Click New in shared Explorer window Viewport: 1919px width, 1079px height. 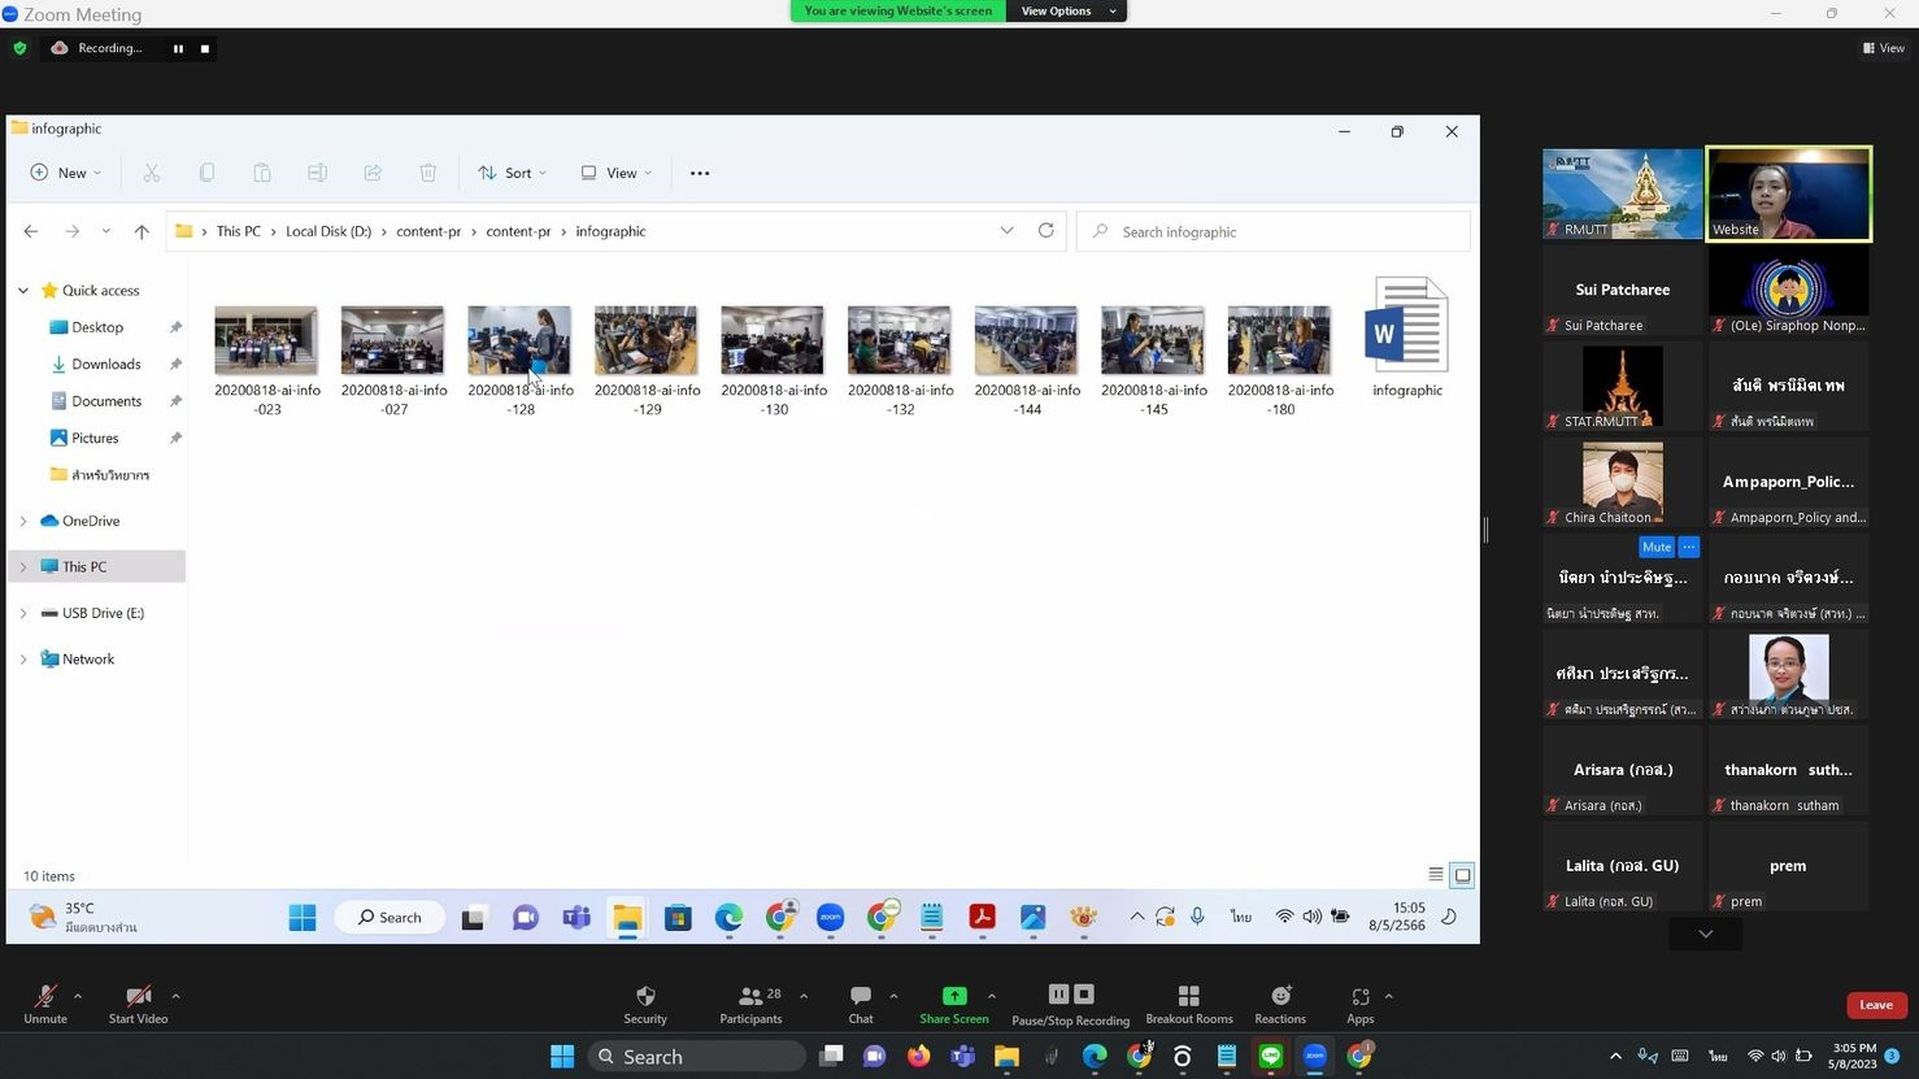(x=66, y=173)
